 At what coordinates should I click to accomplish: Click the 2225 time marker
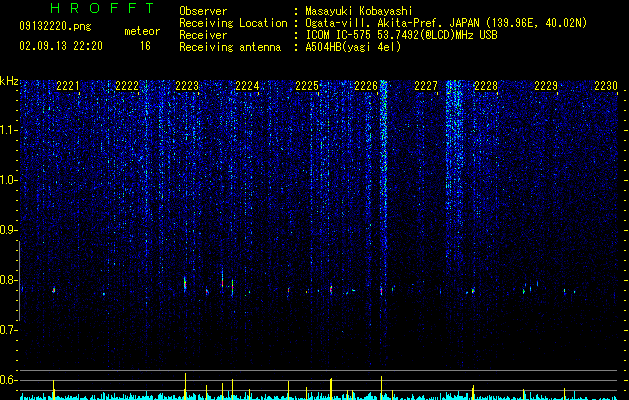[x=307, y=86]
